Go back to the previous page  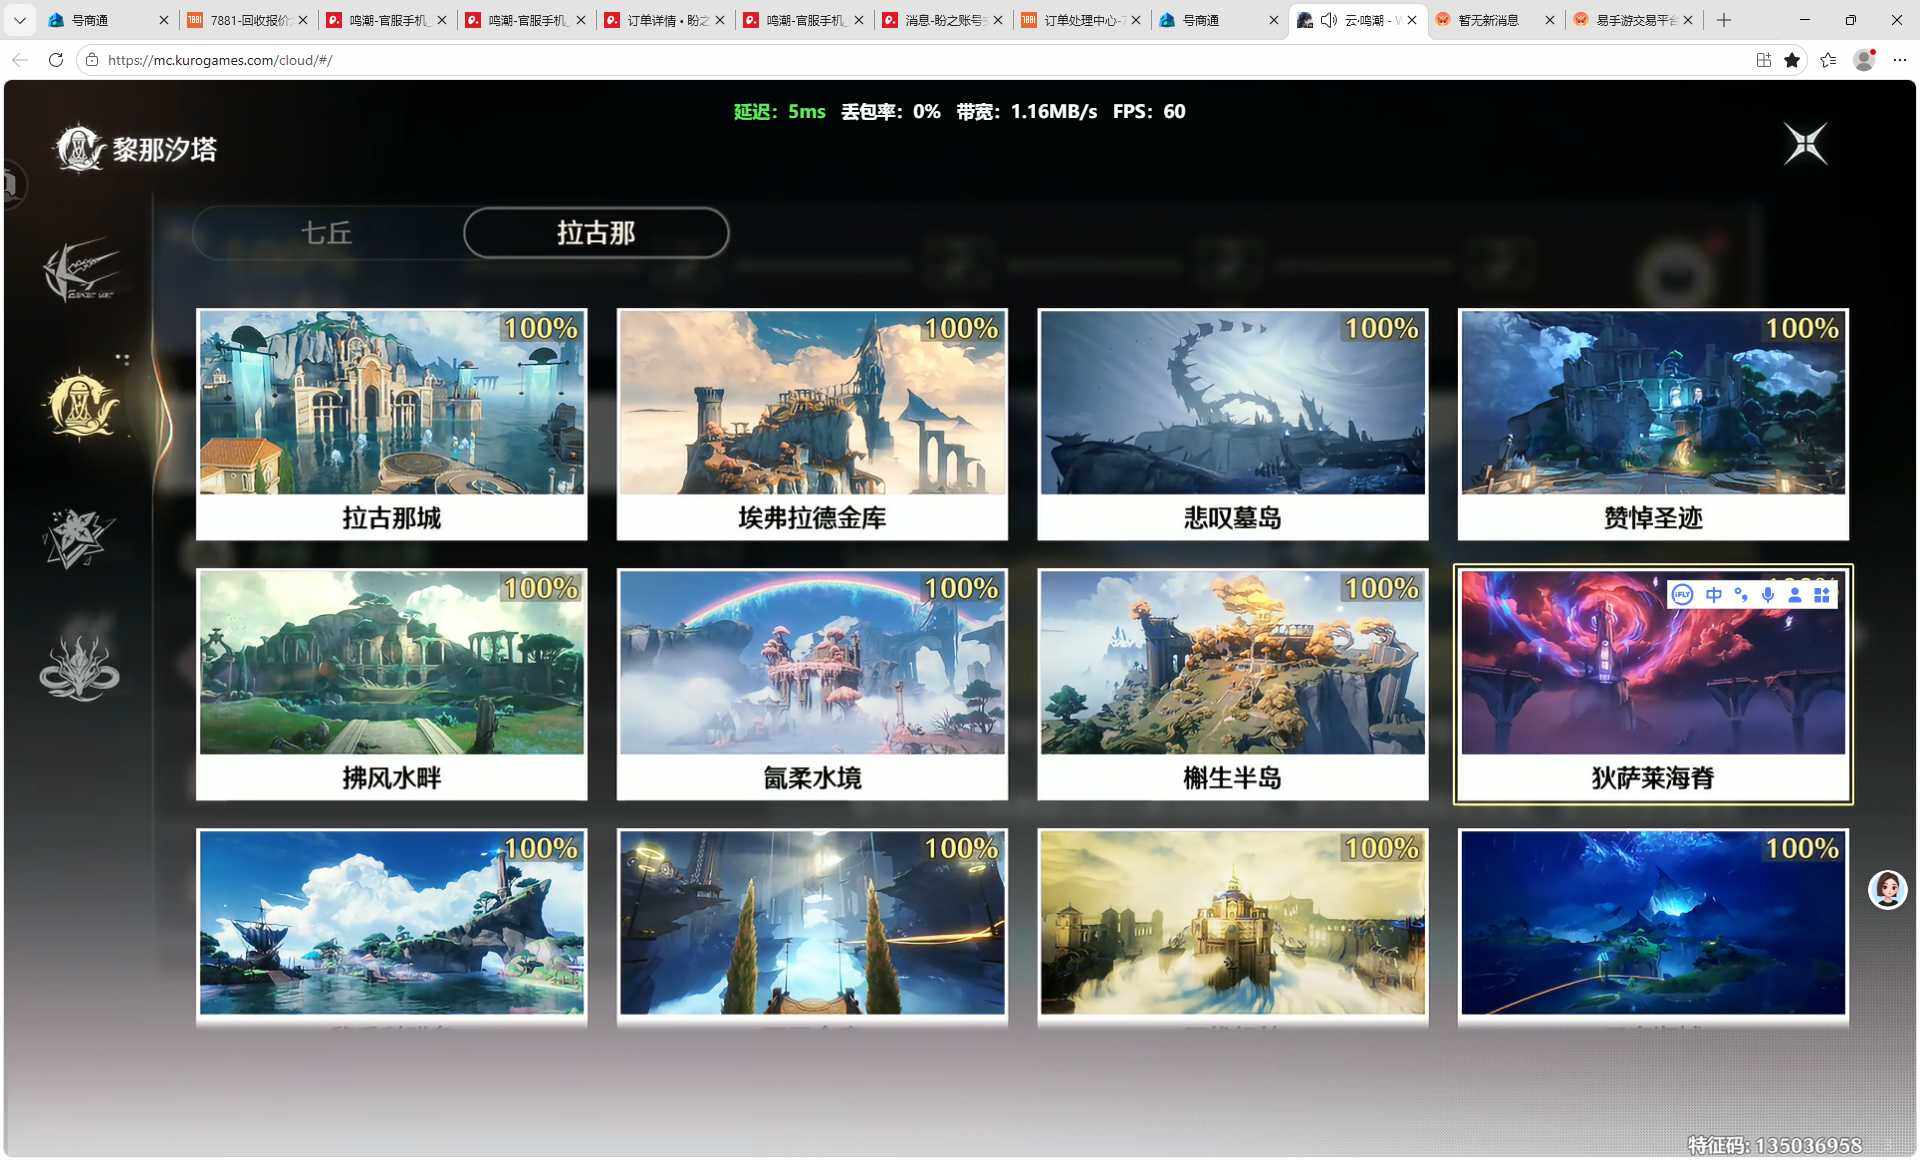(20, 60)
